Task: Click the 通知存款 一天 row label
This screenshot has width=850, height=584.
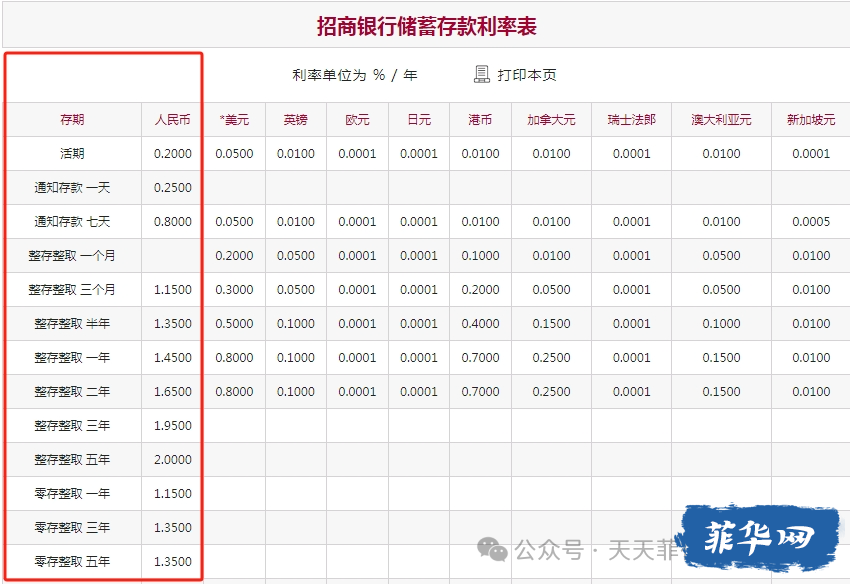Action: (x=72, y=188)
